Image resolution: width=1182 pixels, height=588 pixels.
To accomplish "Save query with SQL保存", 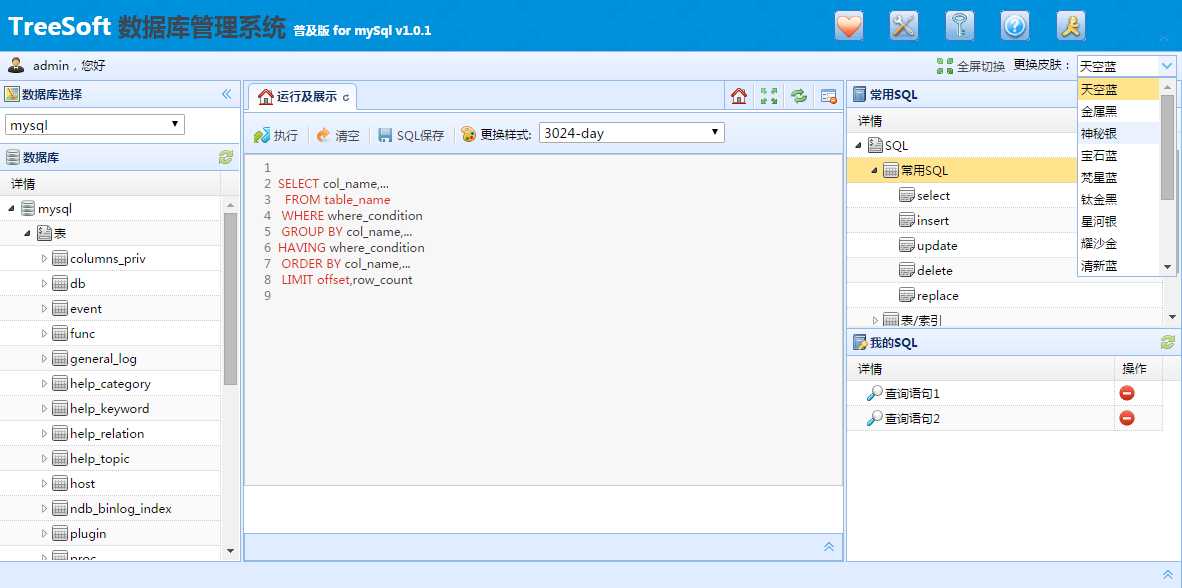I will [x=411, y=135].
